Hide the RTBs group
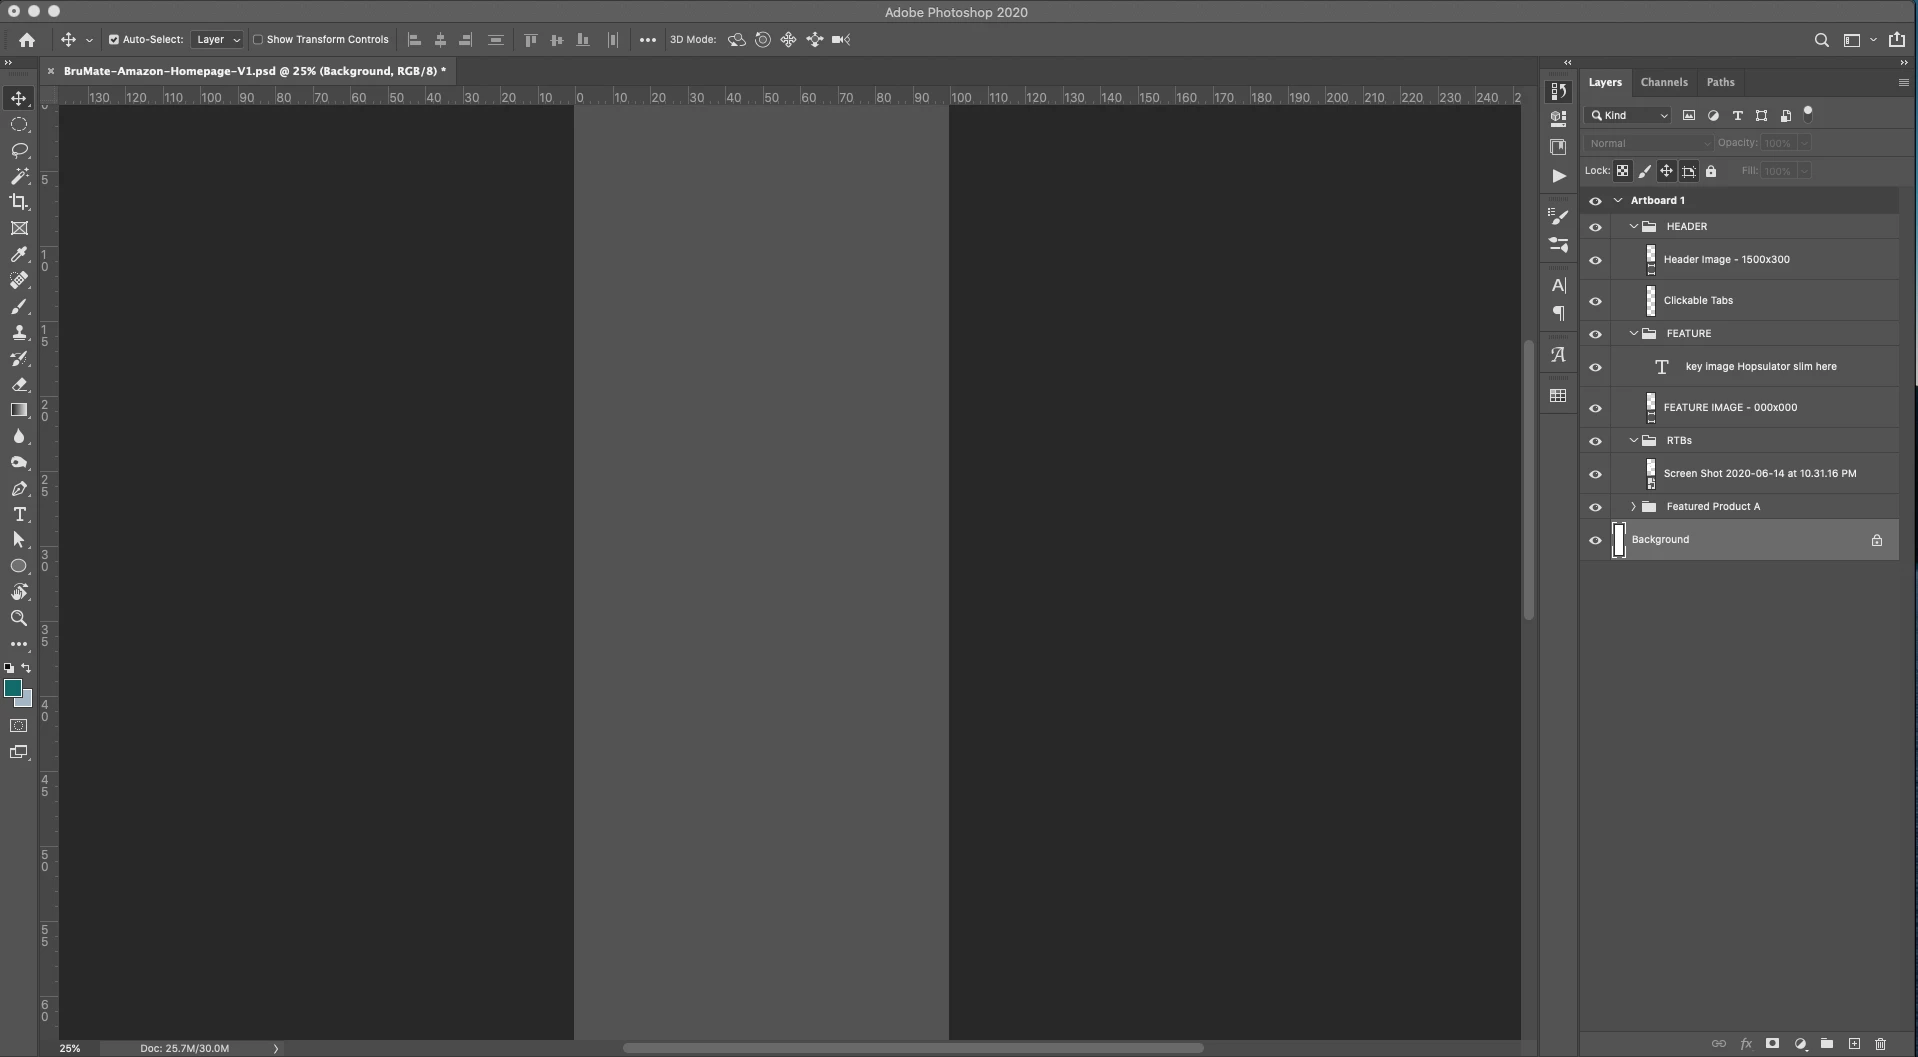 click(1595, 441)
